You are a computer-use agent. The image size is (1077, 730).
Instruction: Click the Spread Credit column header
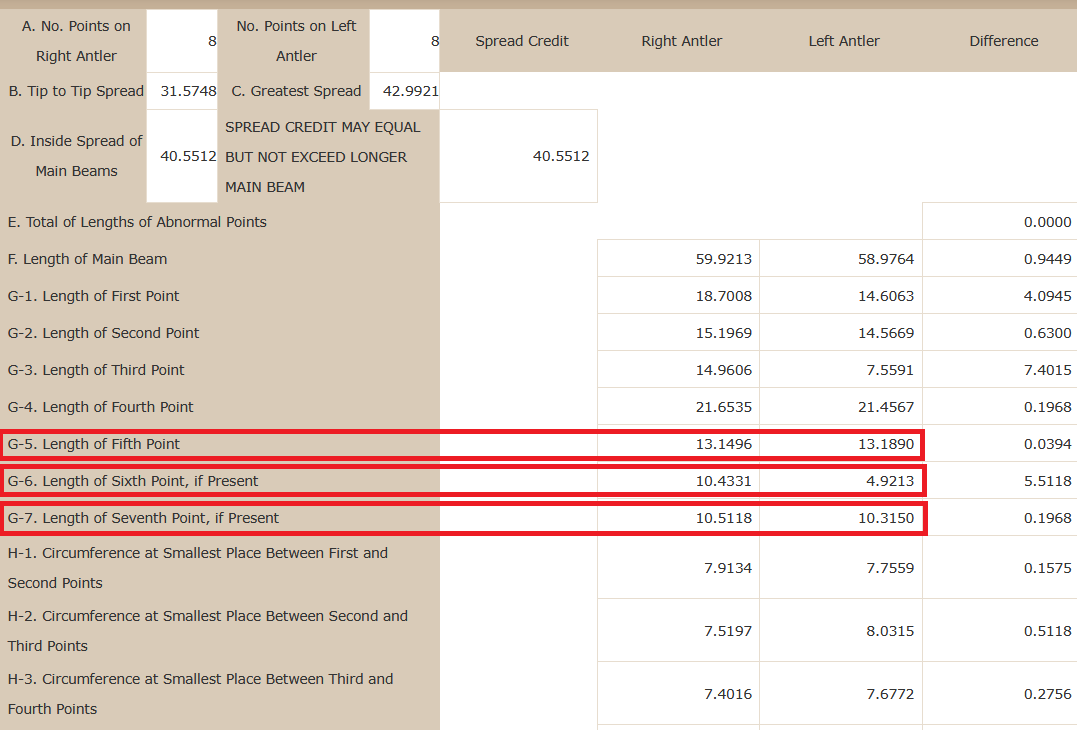[x=521, y=41]
